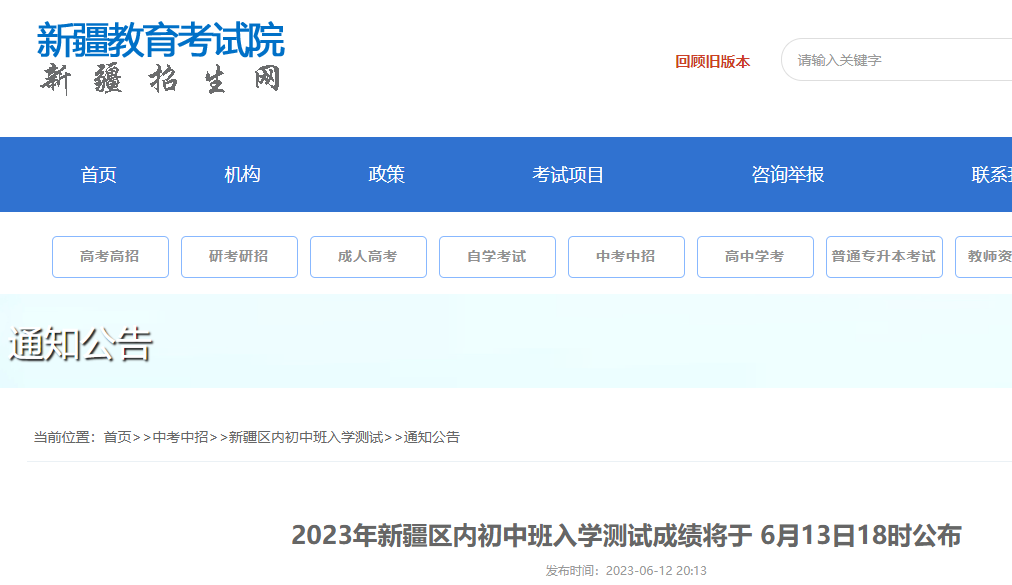Click the 新疆招生网 calligraphy subtitle

(x=161, y=79)
